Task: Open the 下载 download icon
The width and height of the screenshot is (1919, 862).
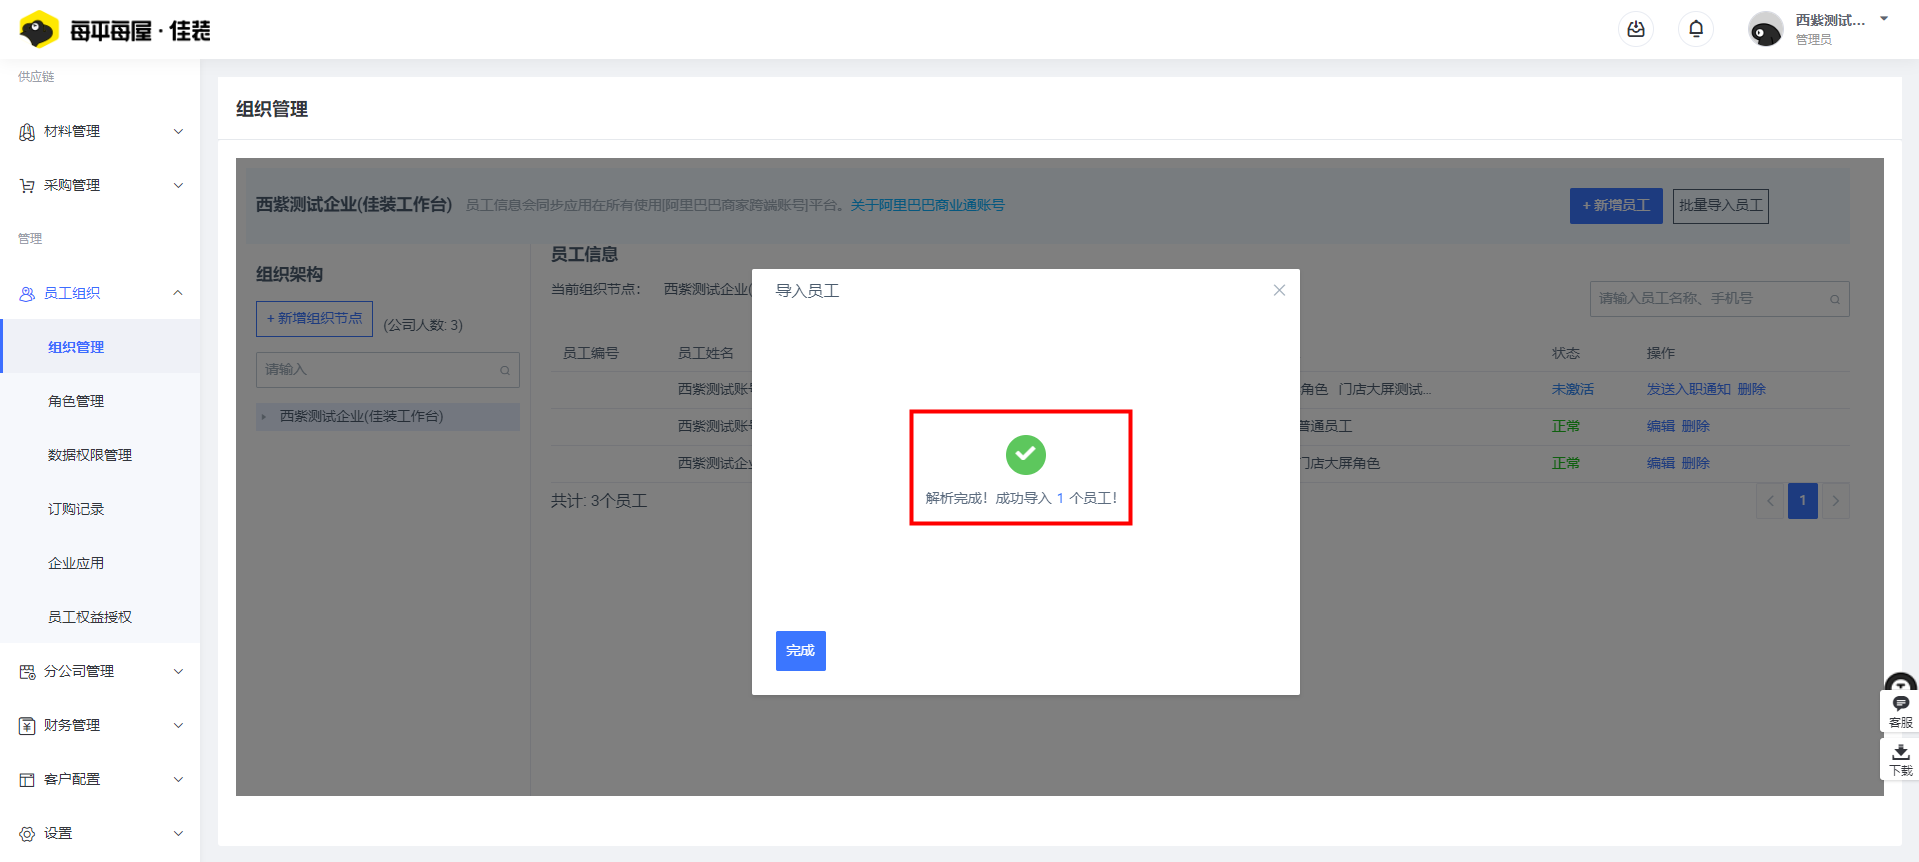Action: [1900, 759]
